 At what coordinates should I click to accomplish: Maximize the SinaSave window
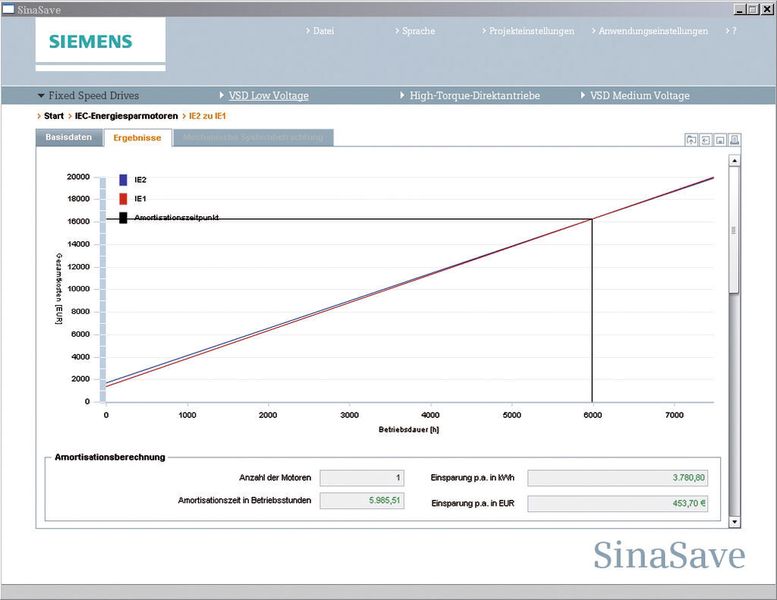pos(752,9)
